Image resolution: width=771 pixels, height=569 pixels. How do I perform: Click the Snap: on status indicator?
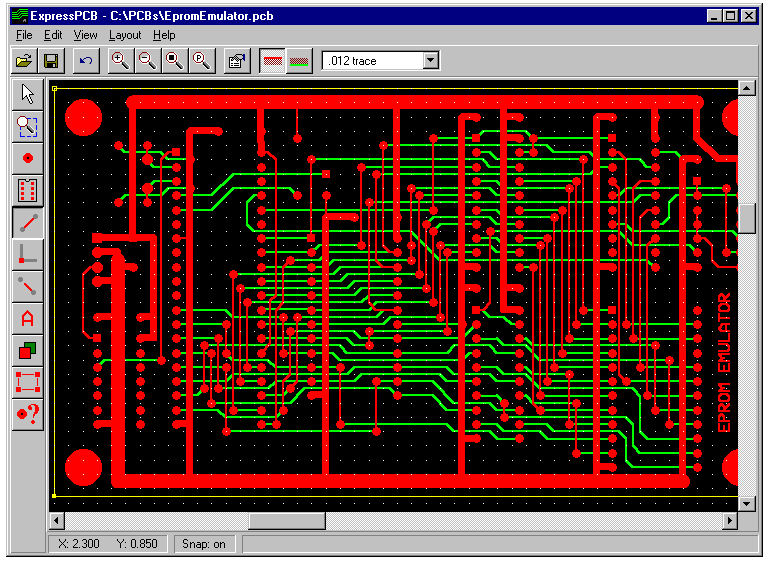pyautogui.click(x=204, y=544)
